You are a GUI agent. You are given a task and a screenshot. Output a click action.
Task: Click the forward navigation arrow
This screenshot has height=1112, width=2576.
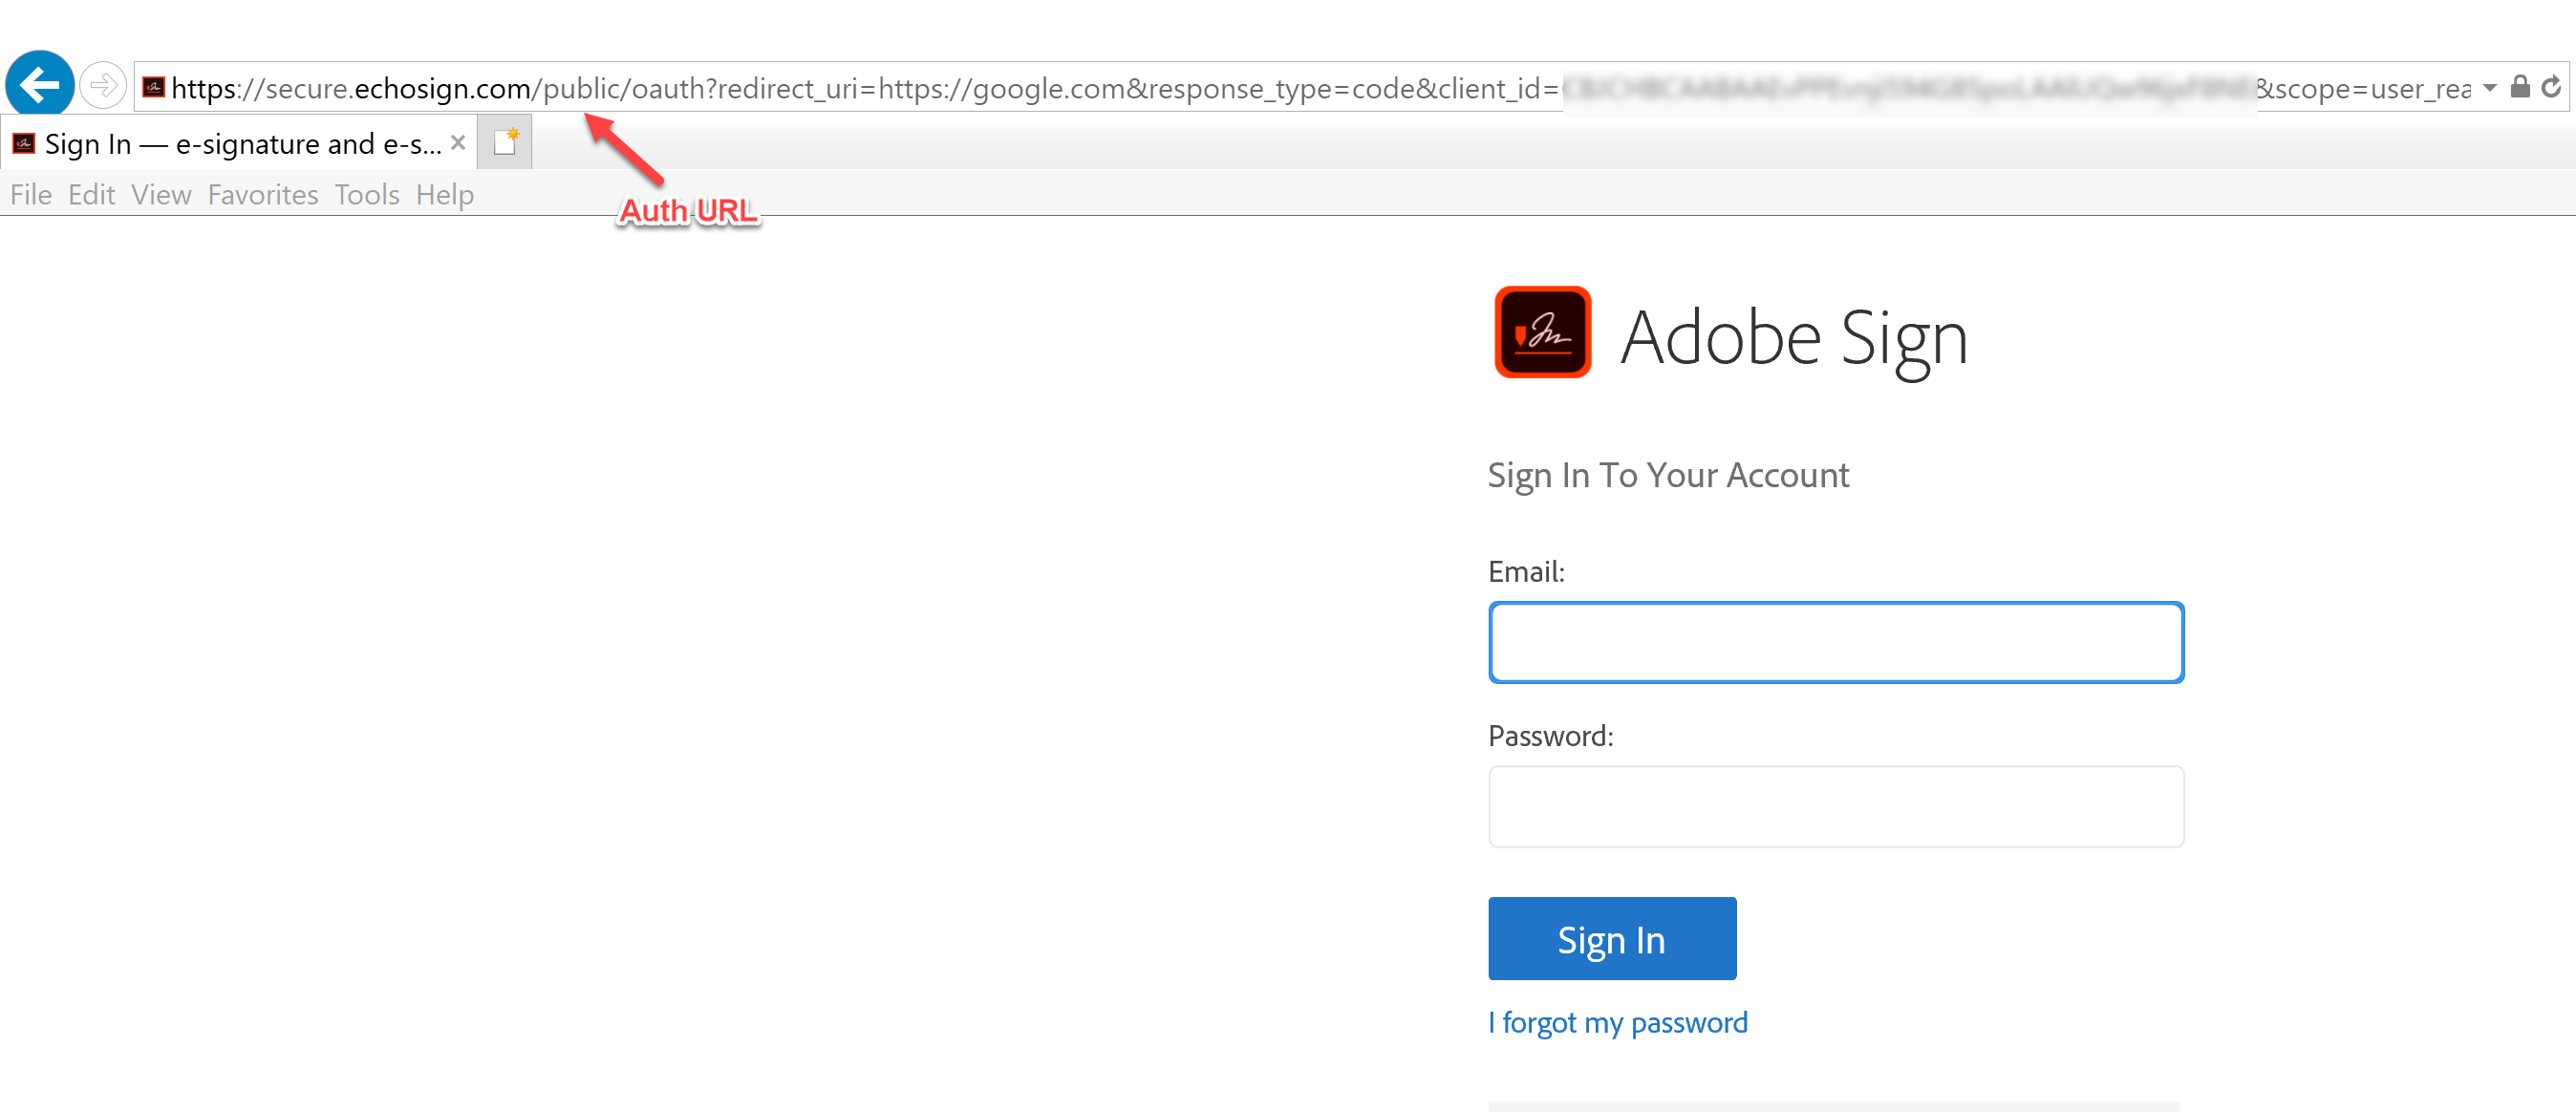point(103,84)
